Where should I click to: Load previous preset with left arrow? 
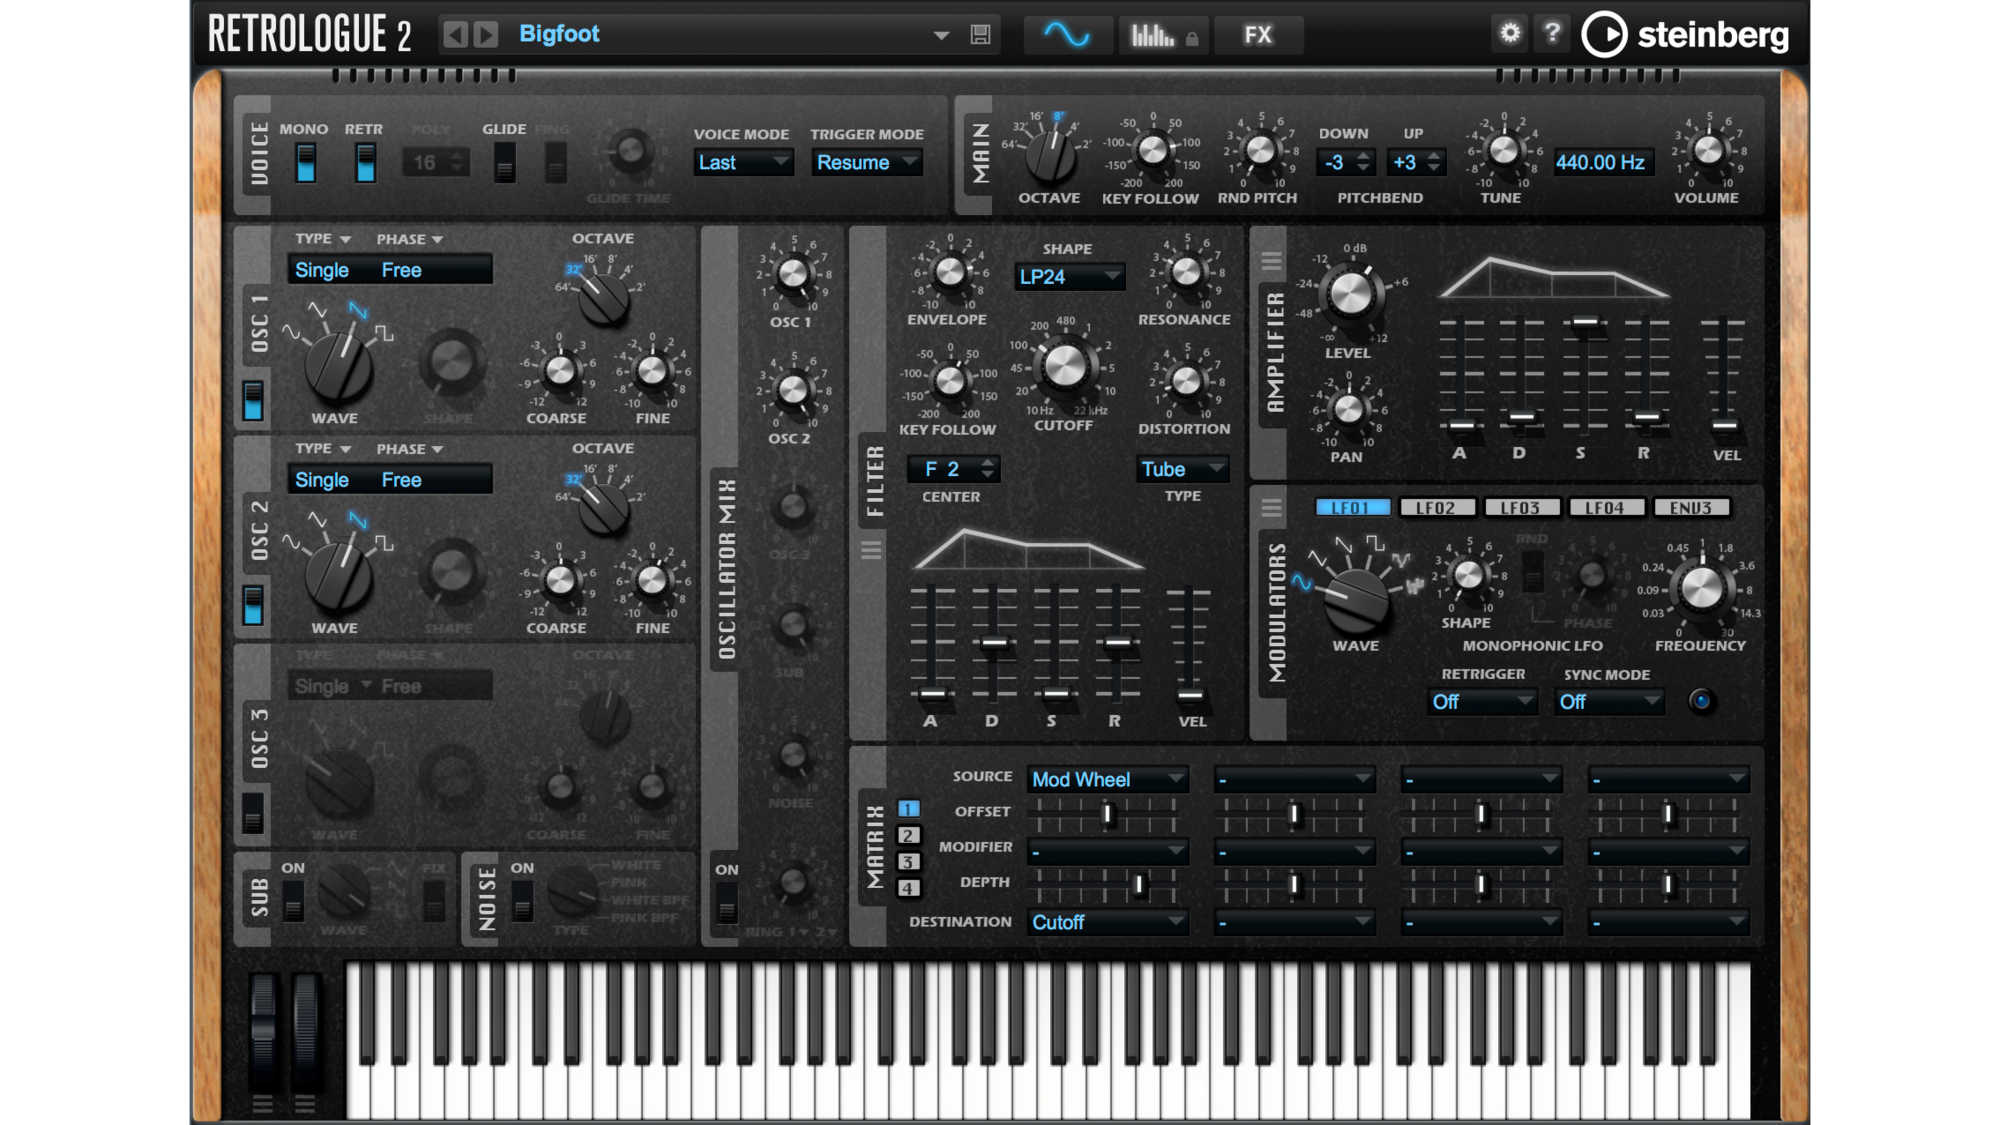[455, 35]
